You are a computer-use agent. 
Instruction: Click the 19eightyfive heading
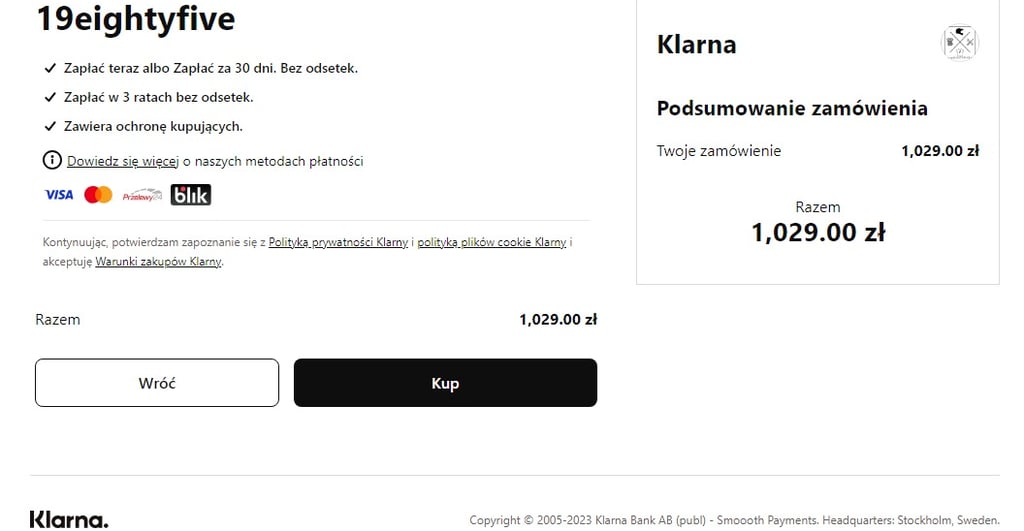(x=136, y=18)
